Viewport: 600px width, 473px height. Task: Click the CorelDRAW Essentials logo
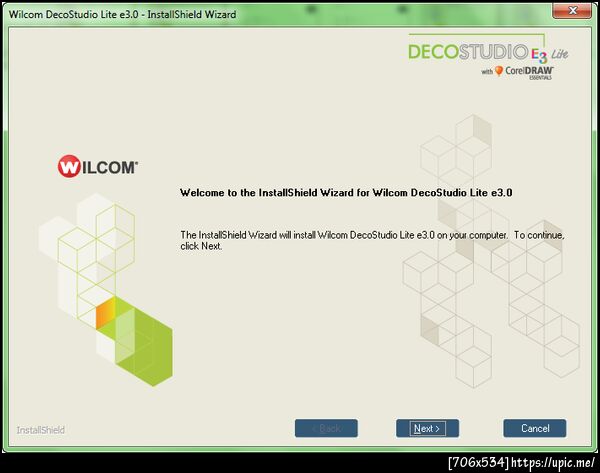click(517, 72)
